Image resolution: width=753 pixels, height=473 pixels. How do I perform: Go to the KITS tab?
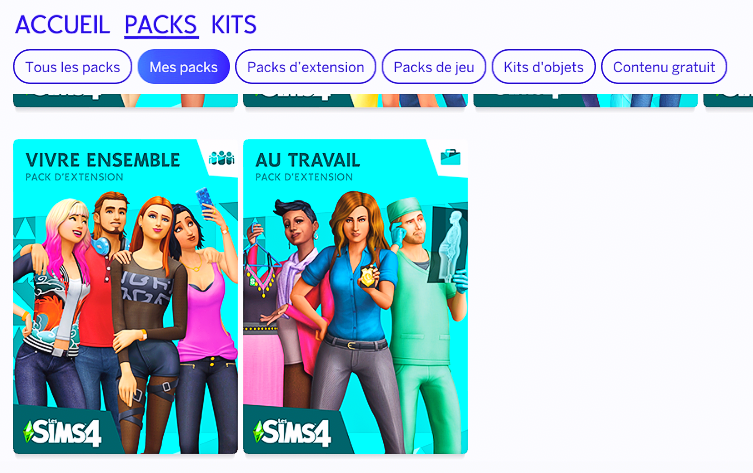tap(234, 25)
